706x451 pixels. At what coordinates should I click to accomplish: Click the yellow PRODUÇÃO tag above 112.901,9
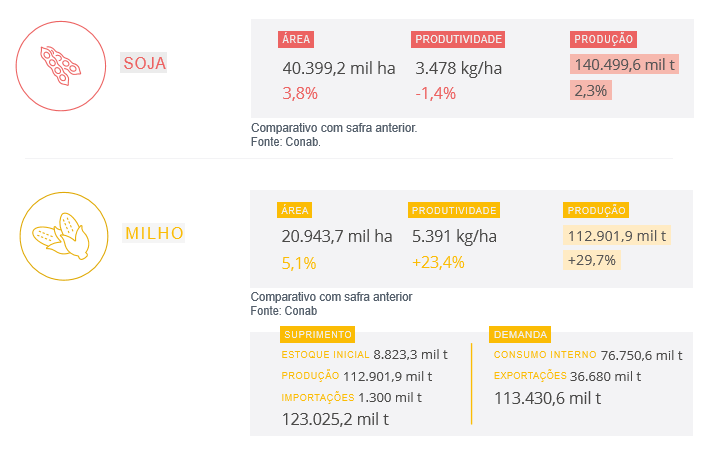597,210
